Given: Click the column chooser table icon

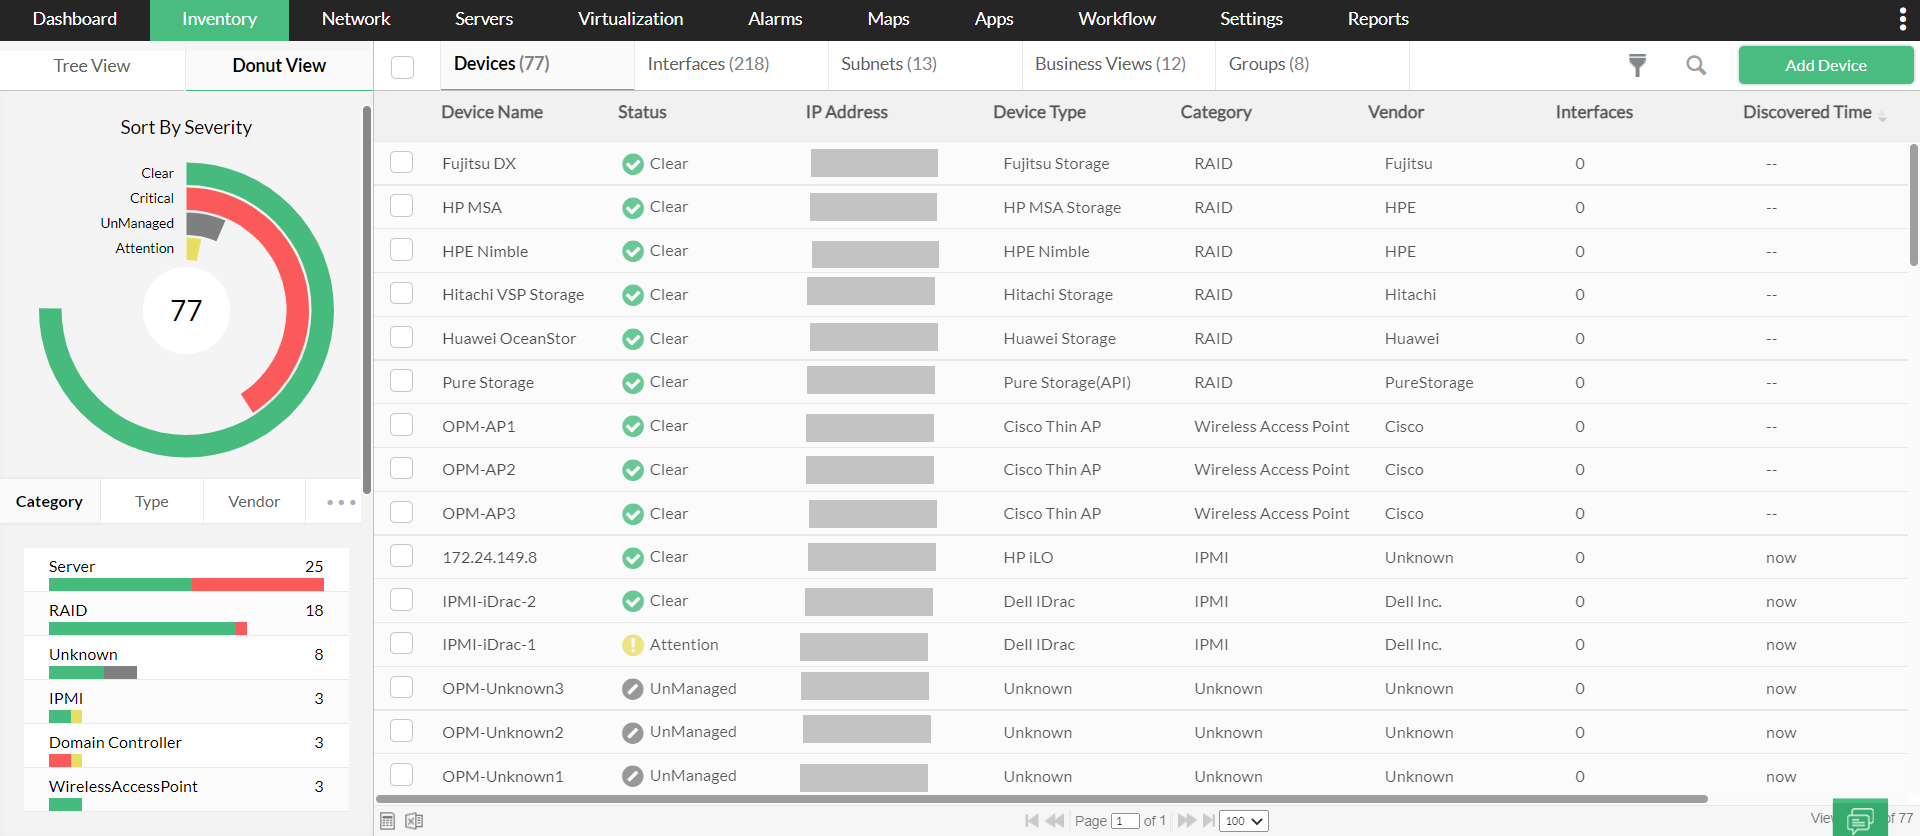Looking at the screenshot, I should point(388,821).
